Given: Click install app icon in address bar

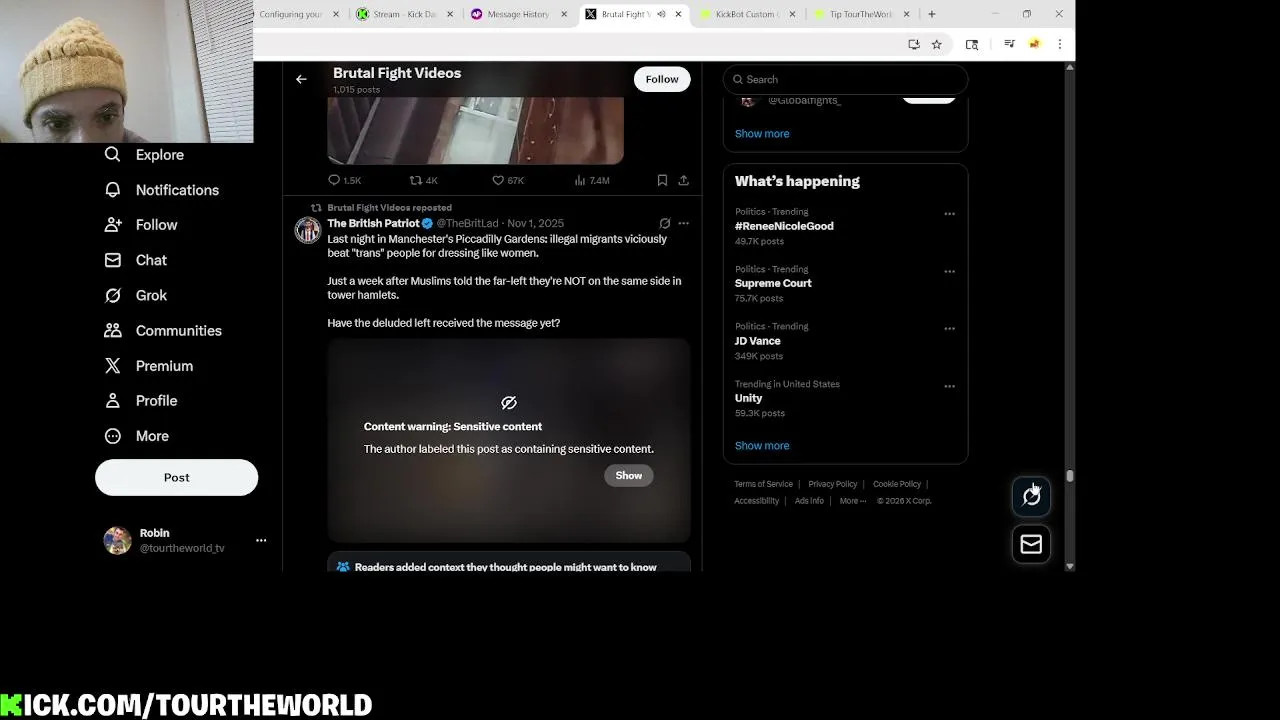Looking at the screenshot, I should (x=913, y=44).
